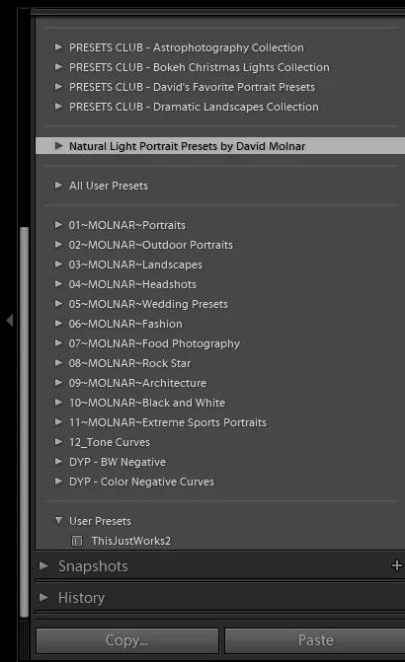The height and width of the screenshot is (662, 405).
Task: Select 07~MOLNAR~Food Photography group
Action: click(154, 344)
